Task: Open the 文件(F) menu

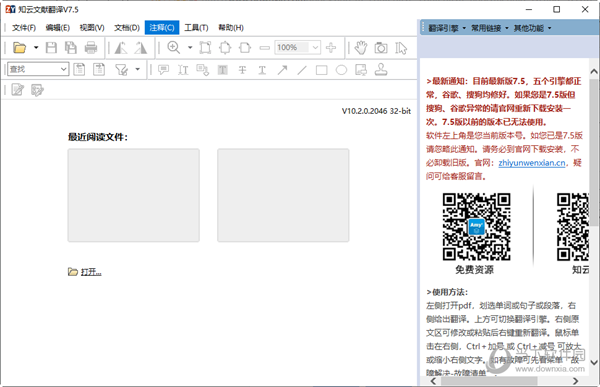Action: coord(24,28)
